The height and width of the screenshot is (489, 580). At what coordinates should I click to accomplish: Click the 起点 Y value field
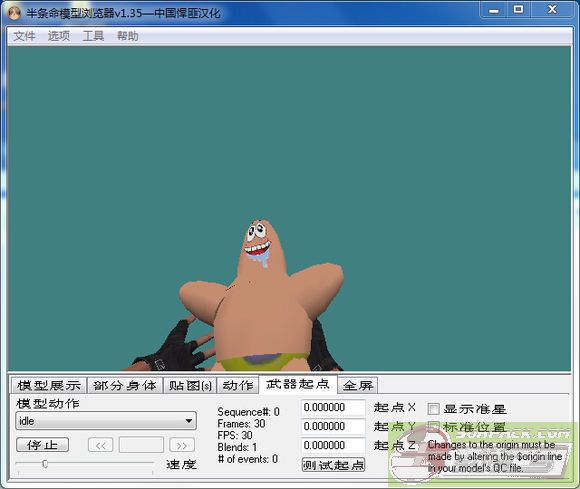pos(333,426)
